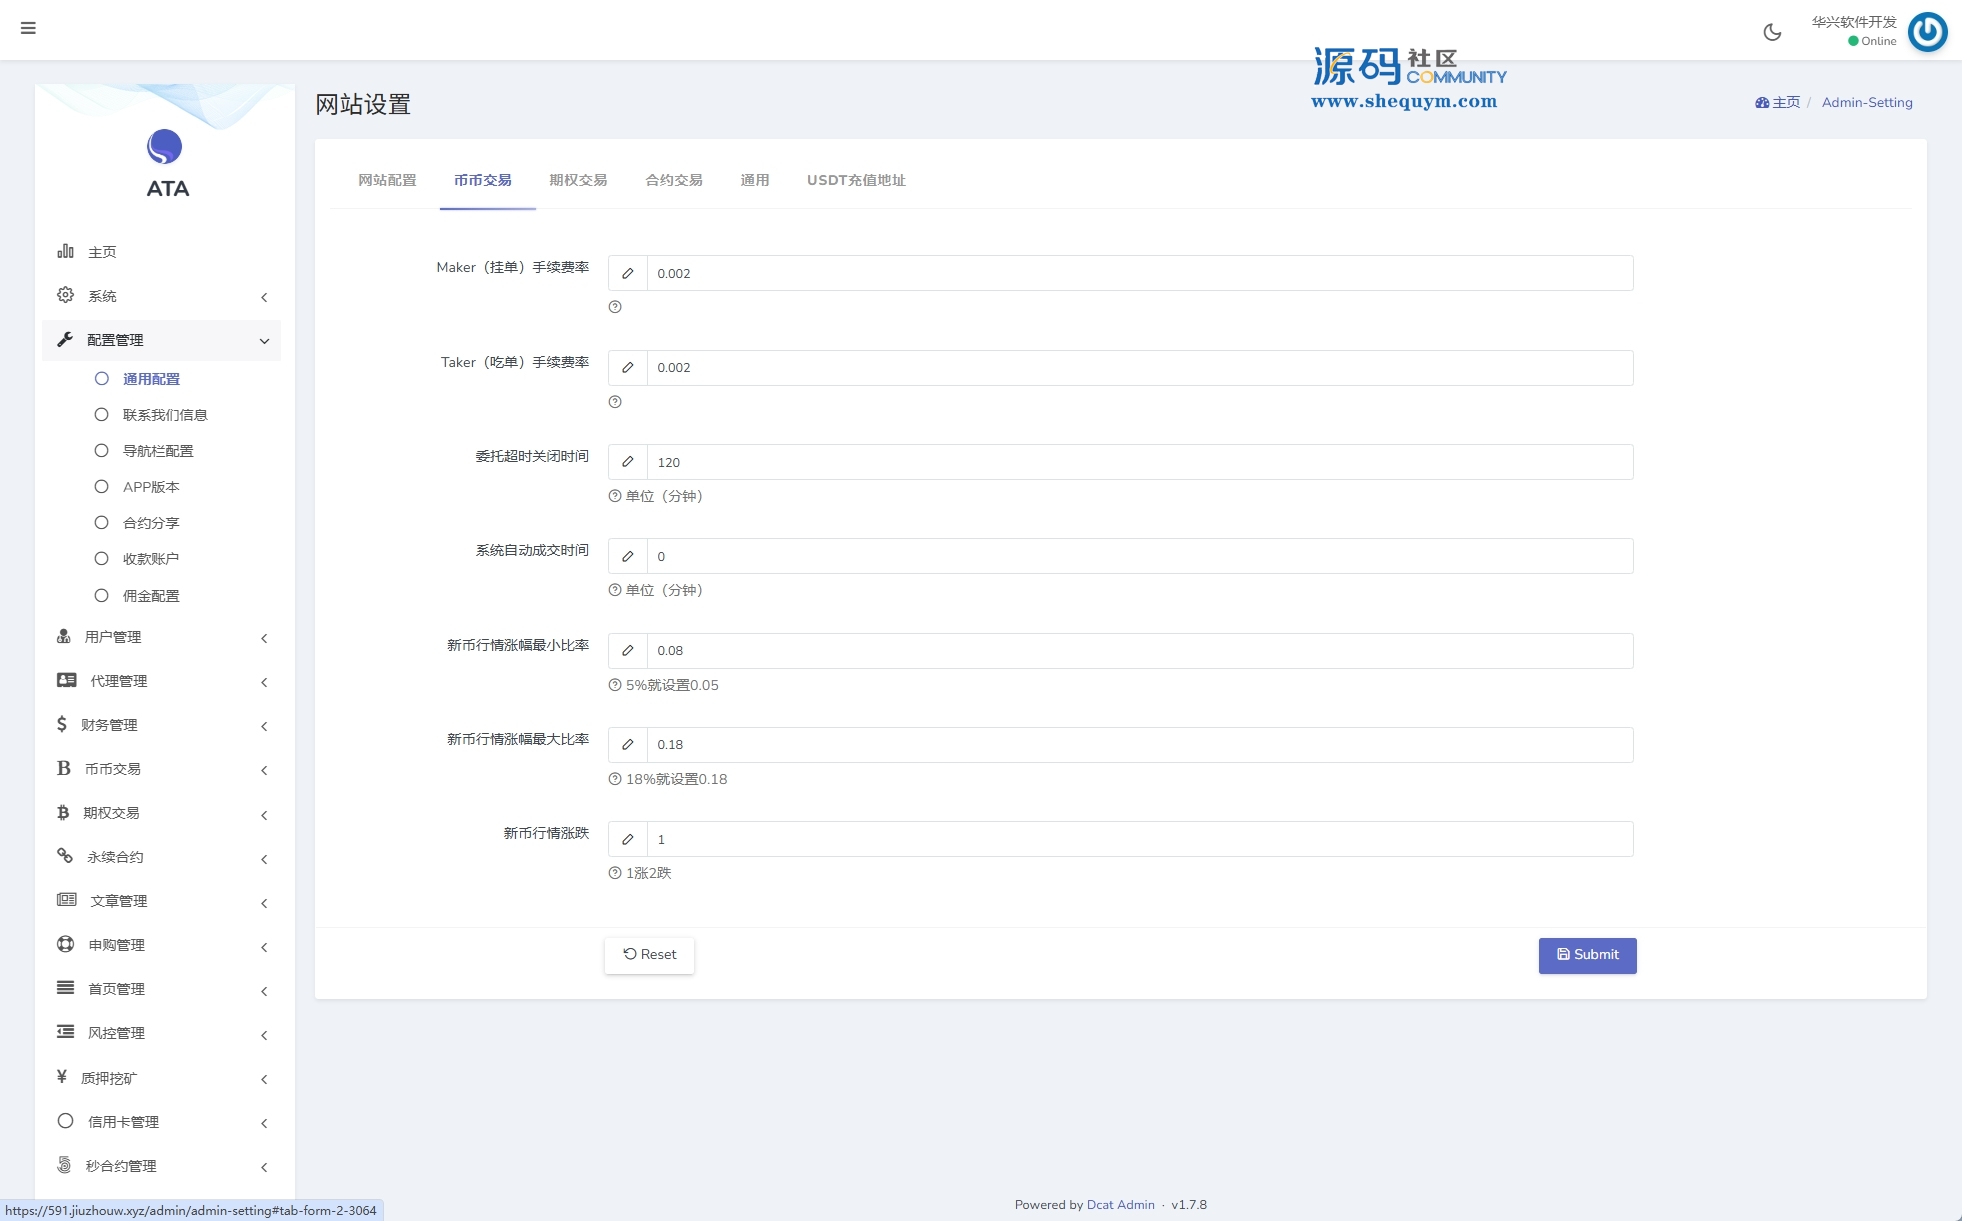This screenshot has width=1962, height=1221.
Task: Click the 新币行情涨跌 input field
Action: click(1139, 839)
